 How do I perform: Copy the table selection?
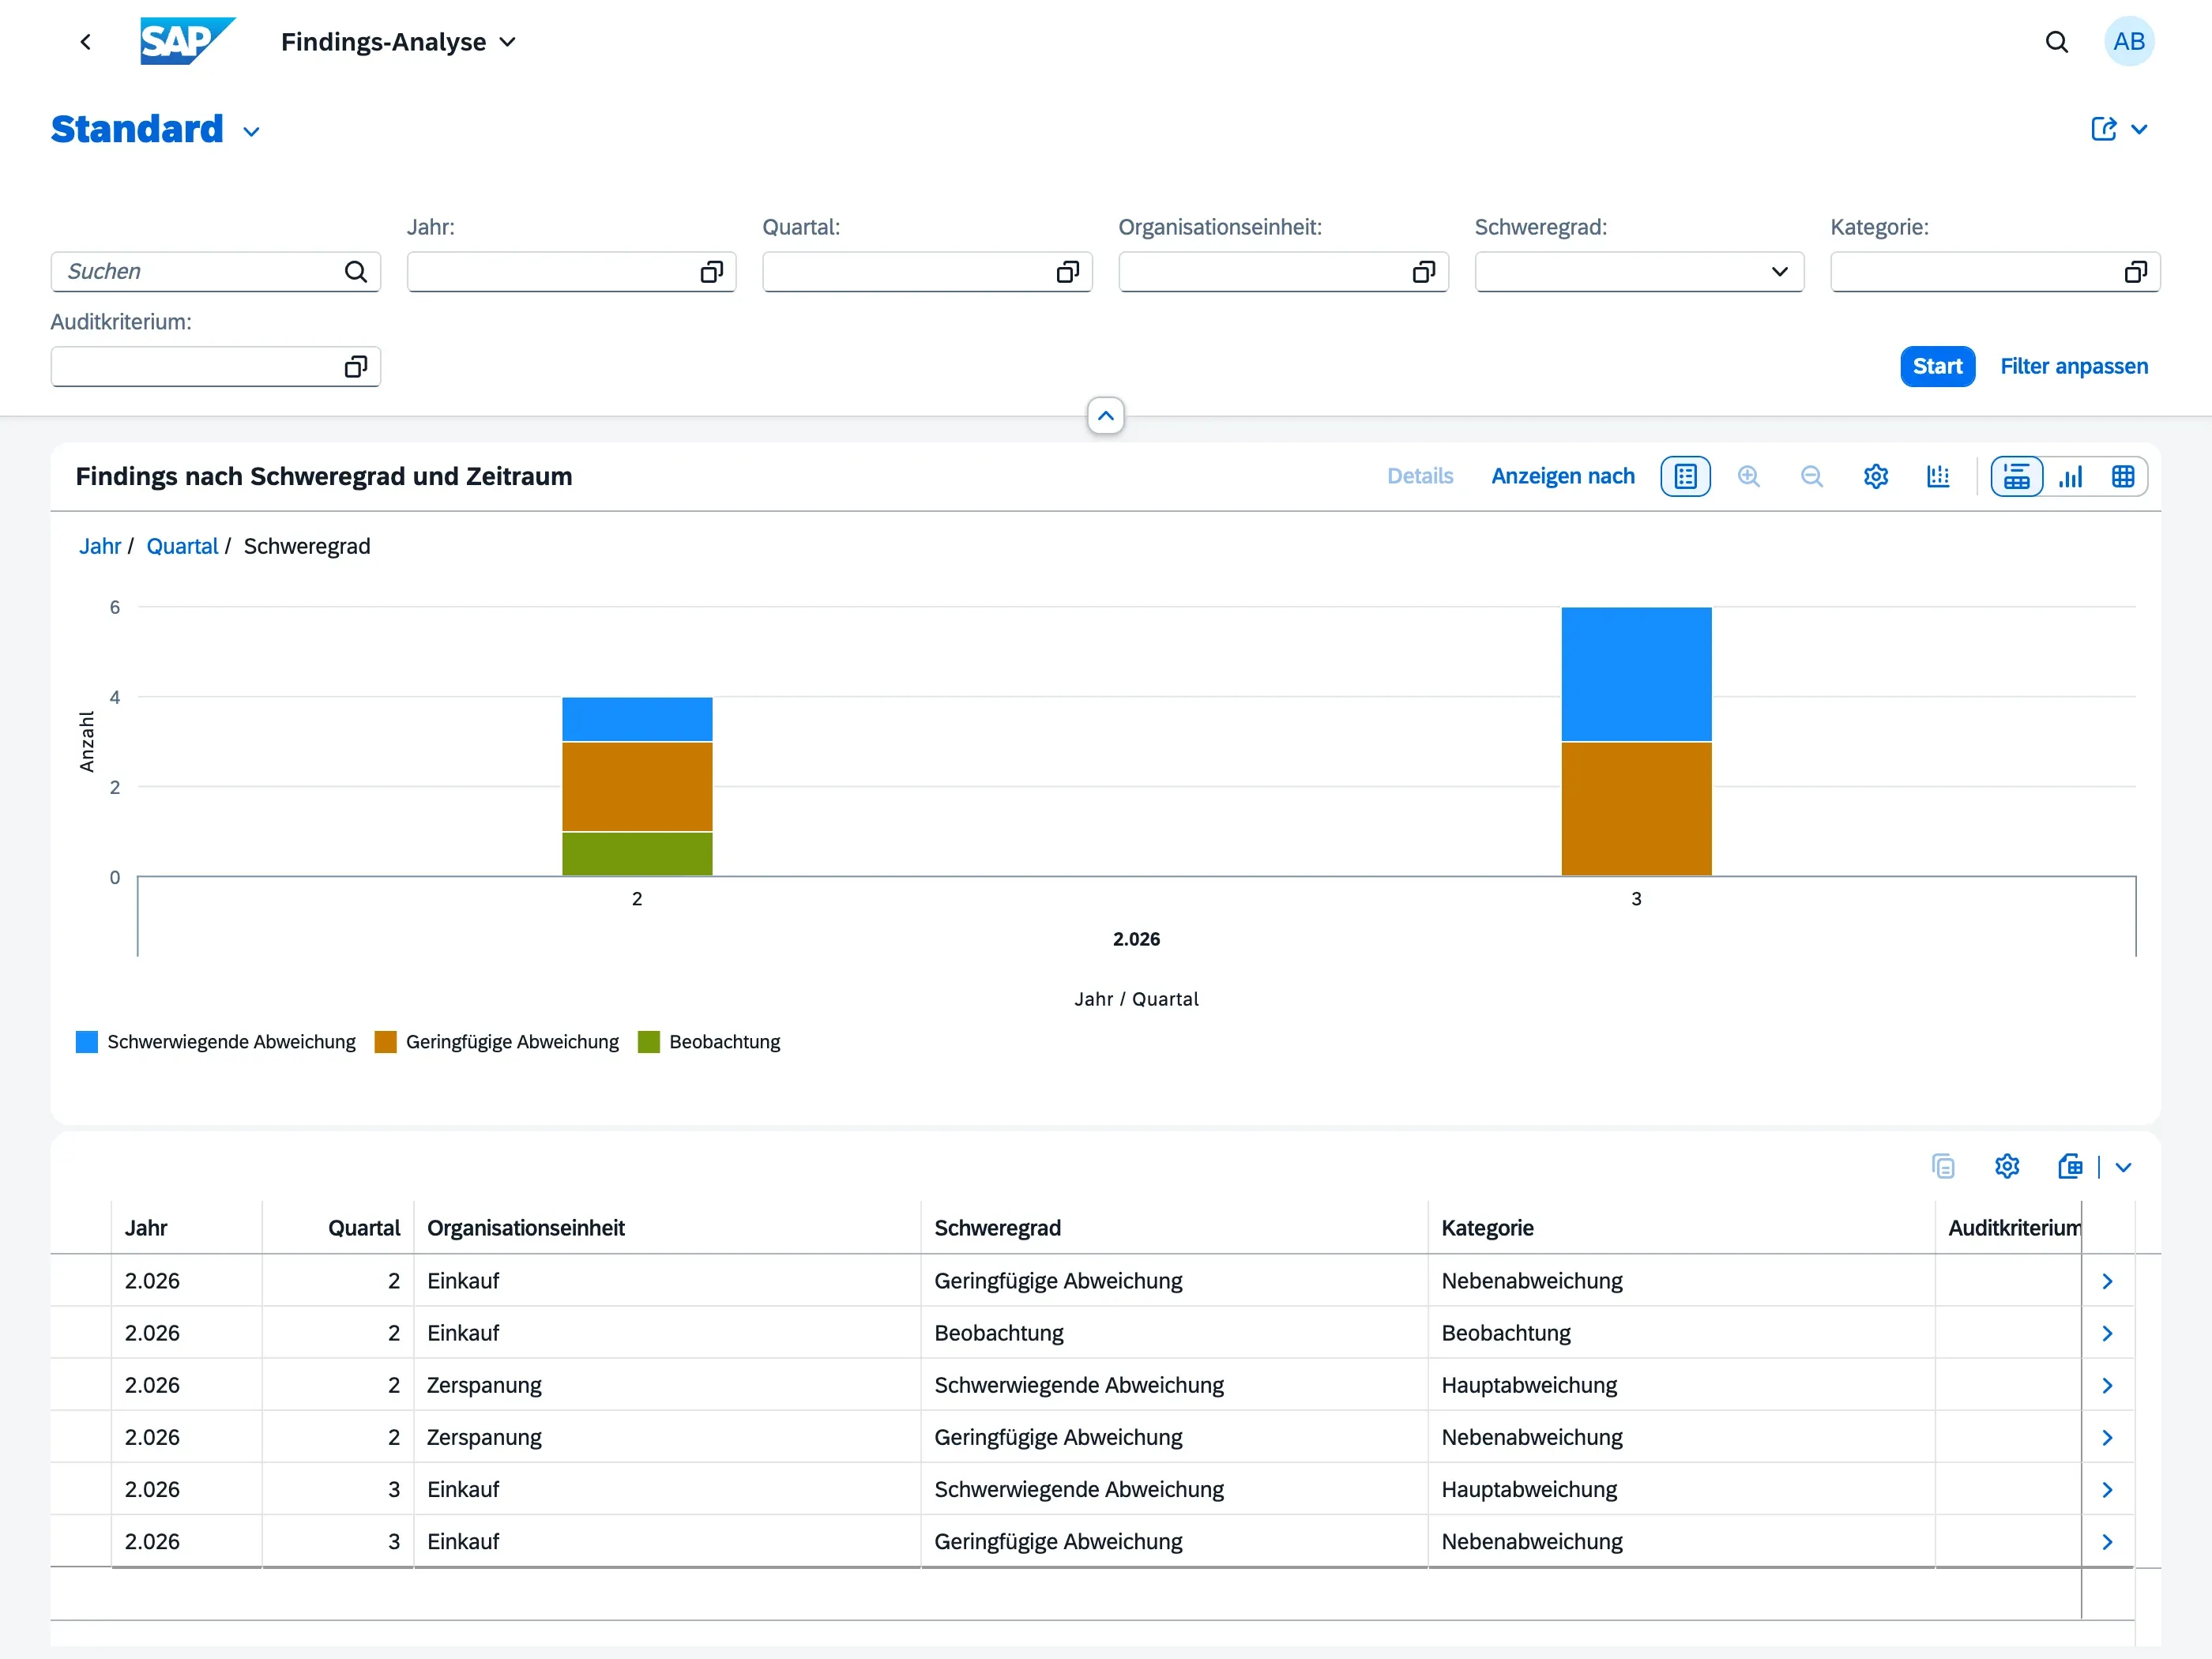(1942, 1166)
